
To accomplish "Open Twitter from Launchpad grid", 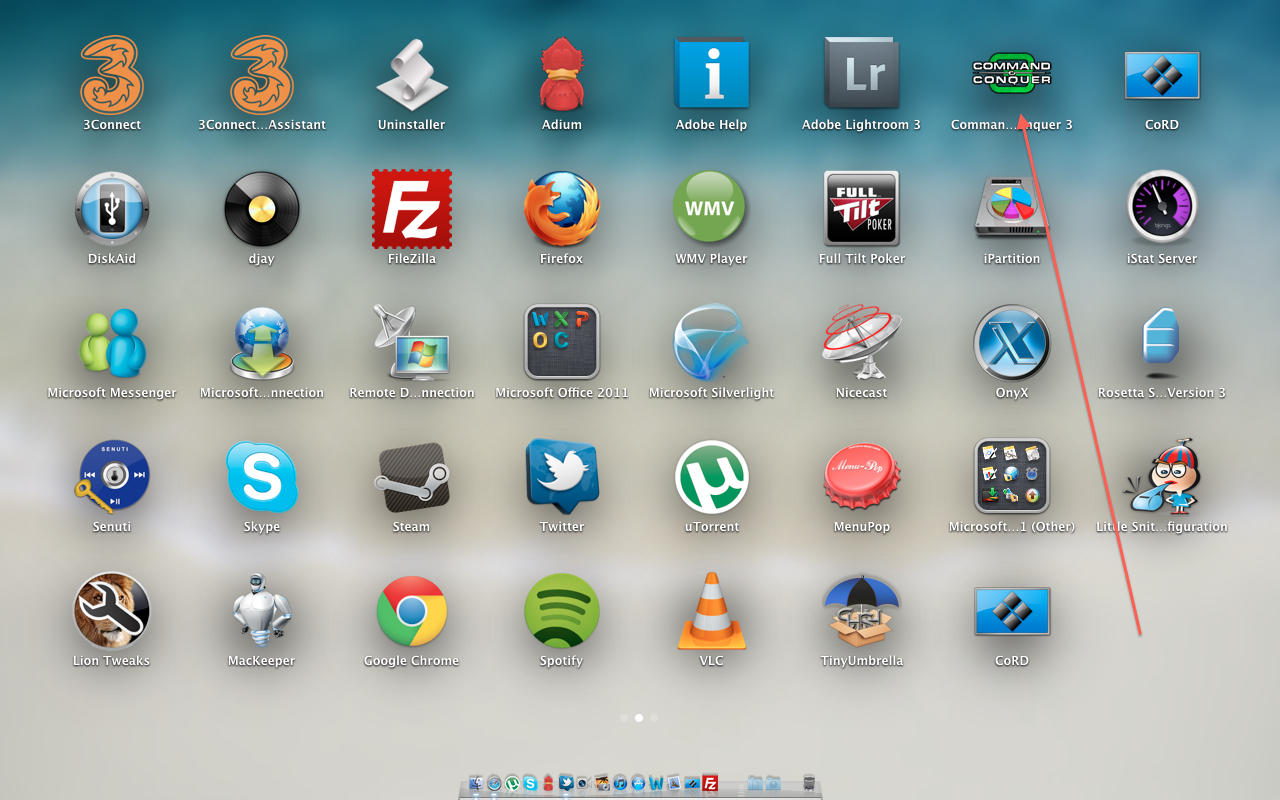I will [561, 476].
